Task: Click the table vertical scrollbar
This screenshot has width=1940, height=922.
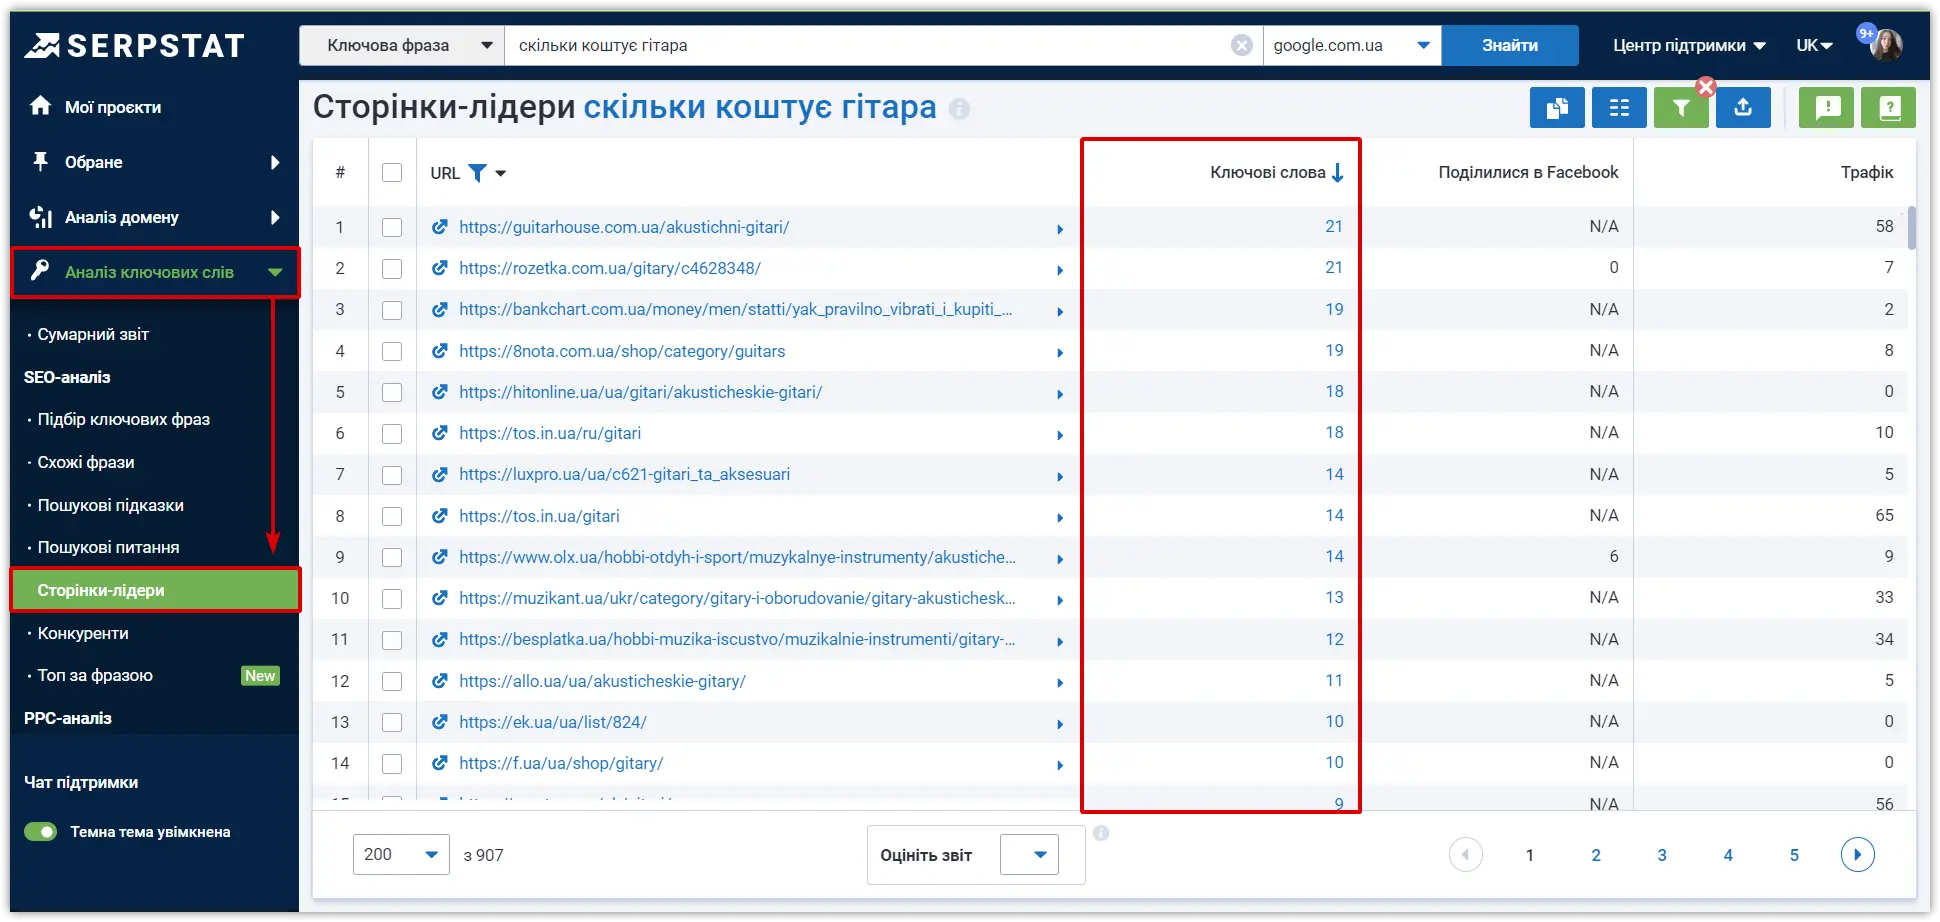Action: pyautogui.click(x=1912, y=228)
